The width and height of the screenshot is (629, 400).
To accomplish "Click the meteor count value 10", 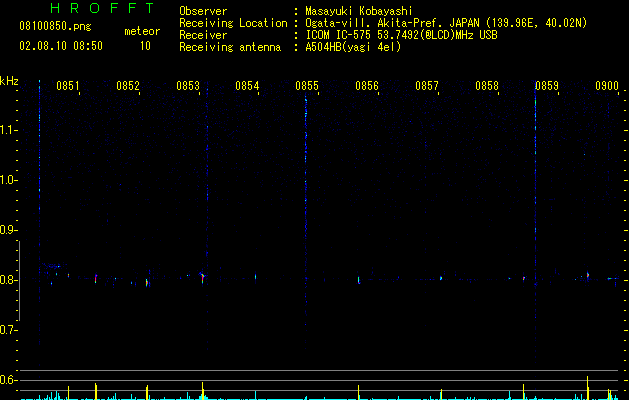I will pyautogui.click(x=145, y=46).
